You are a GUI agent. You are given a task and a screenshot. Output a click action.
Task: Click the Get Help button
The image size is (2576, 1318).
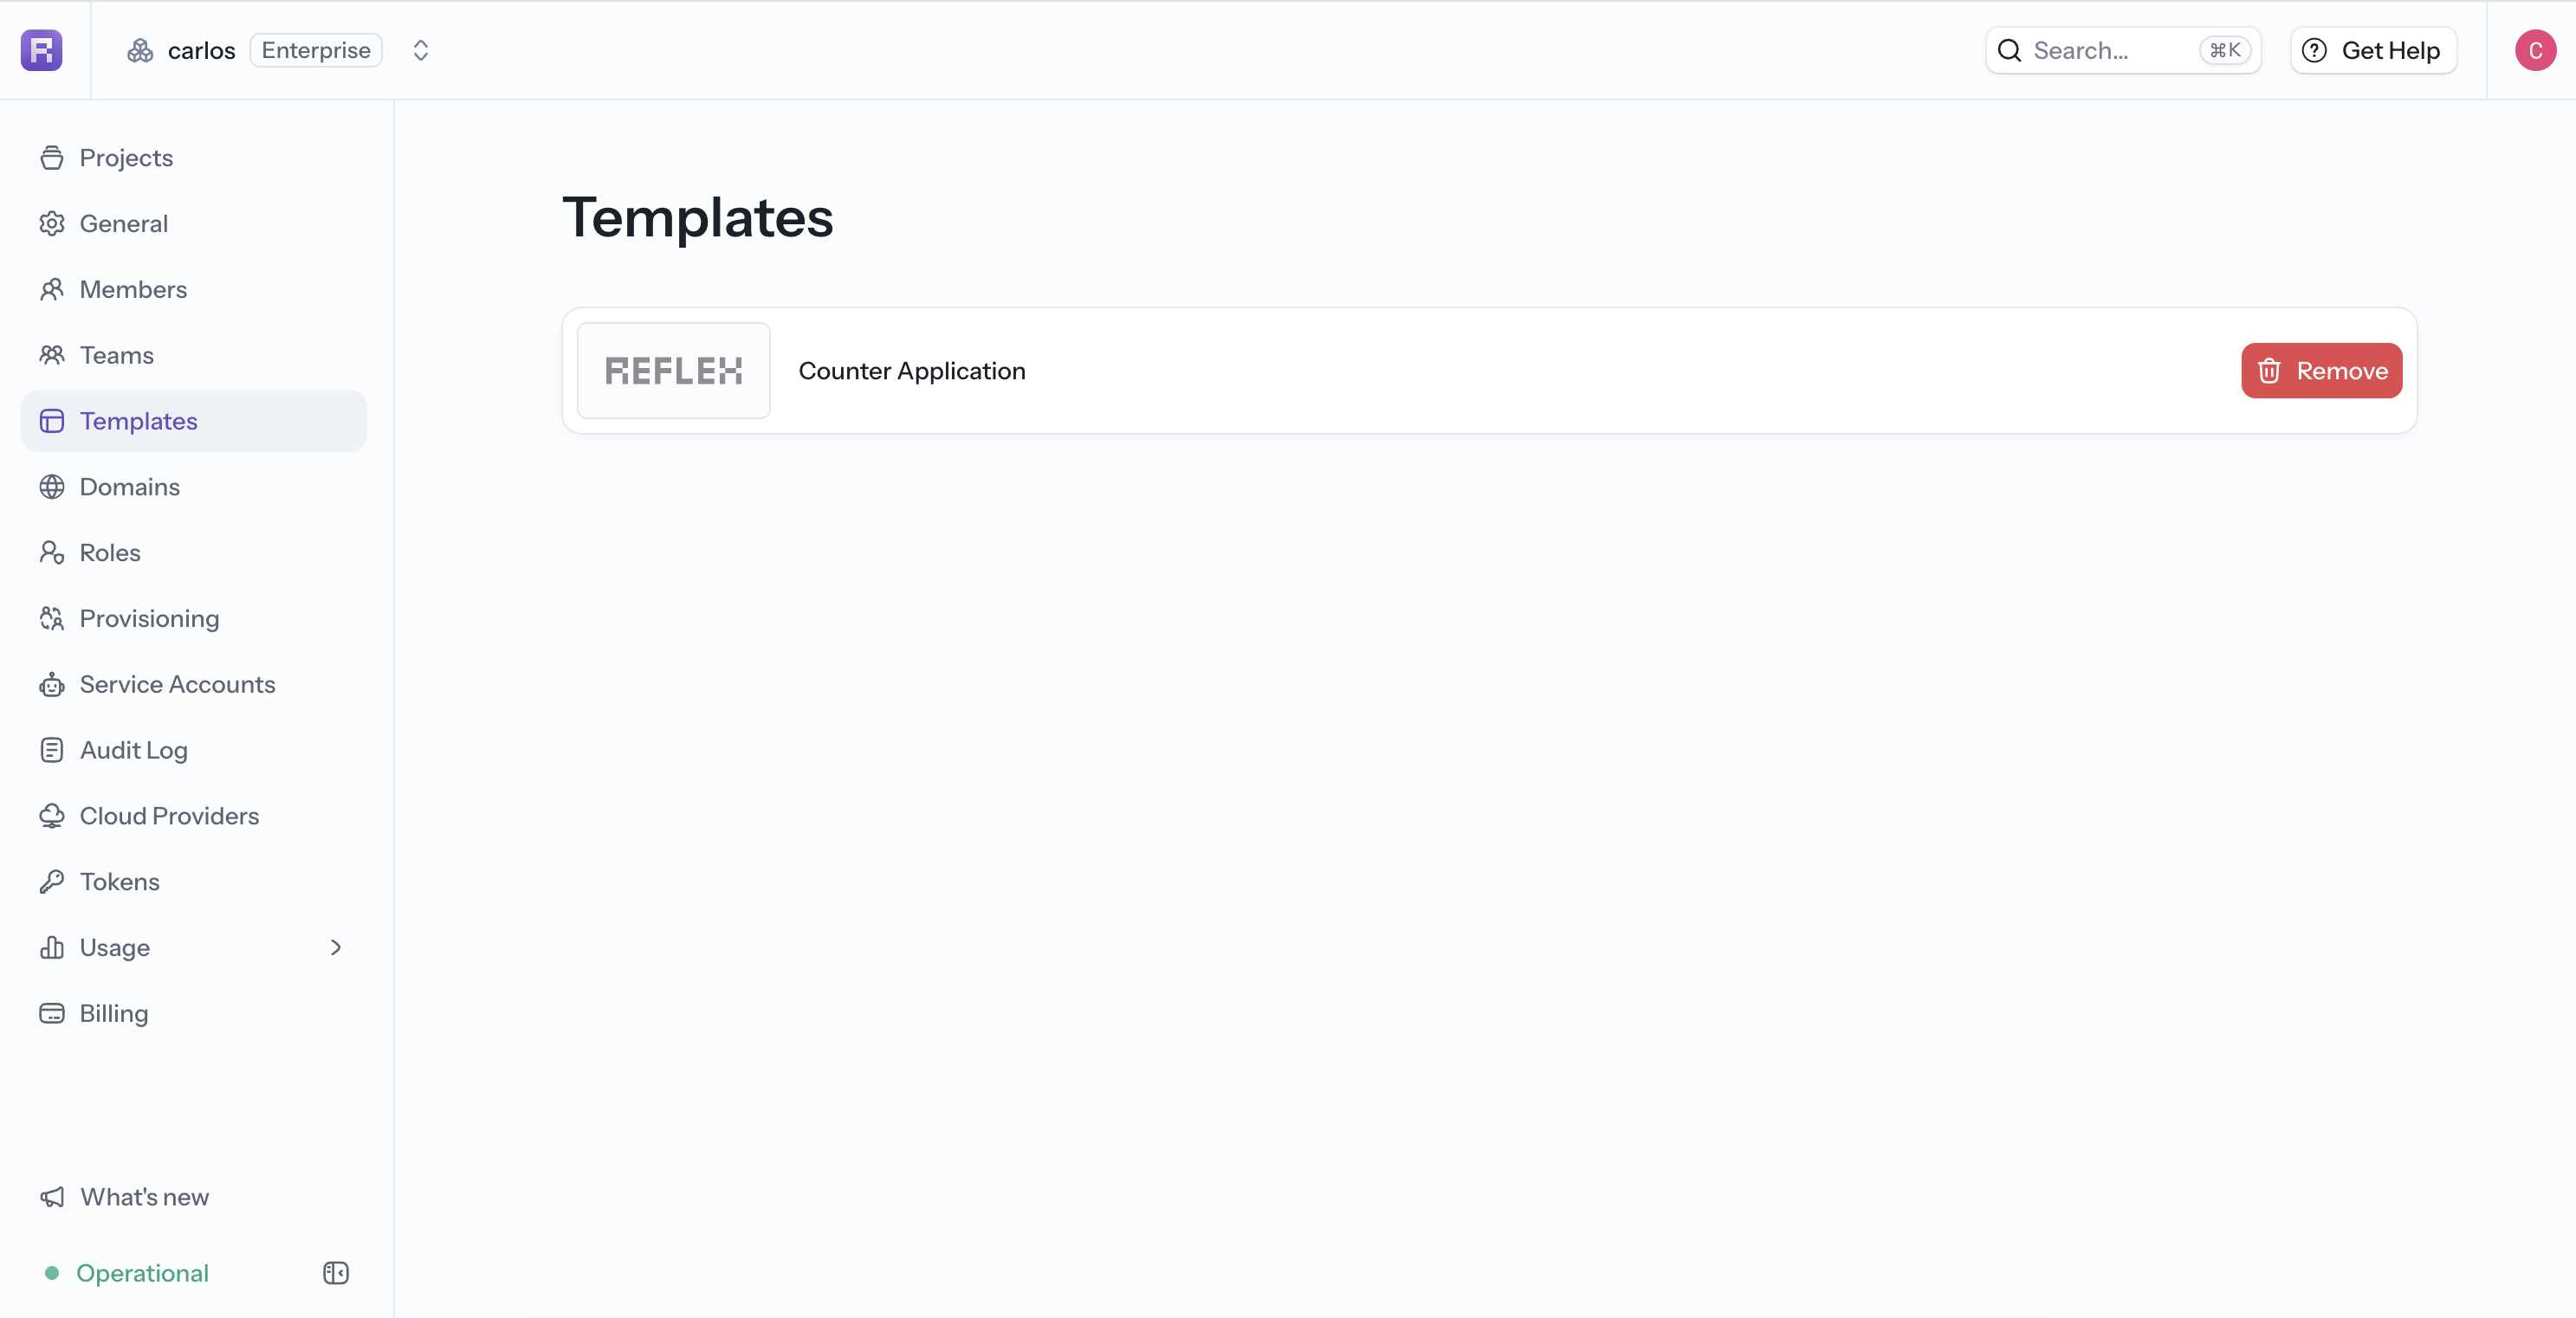pos(2373,50)
